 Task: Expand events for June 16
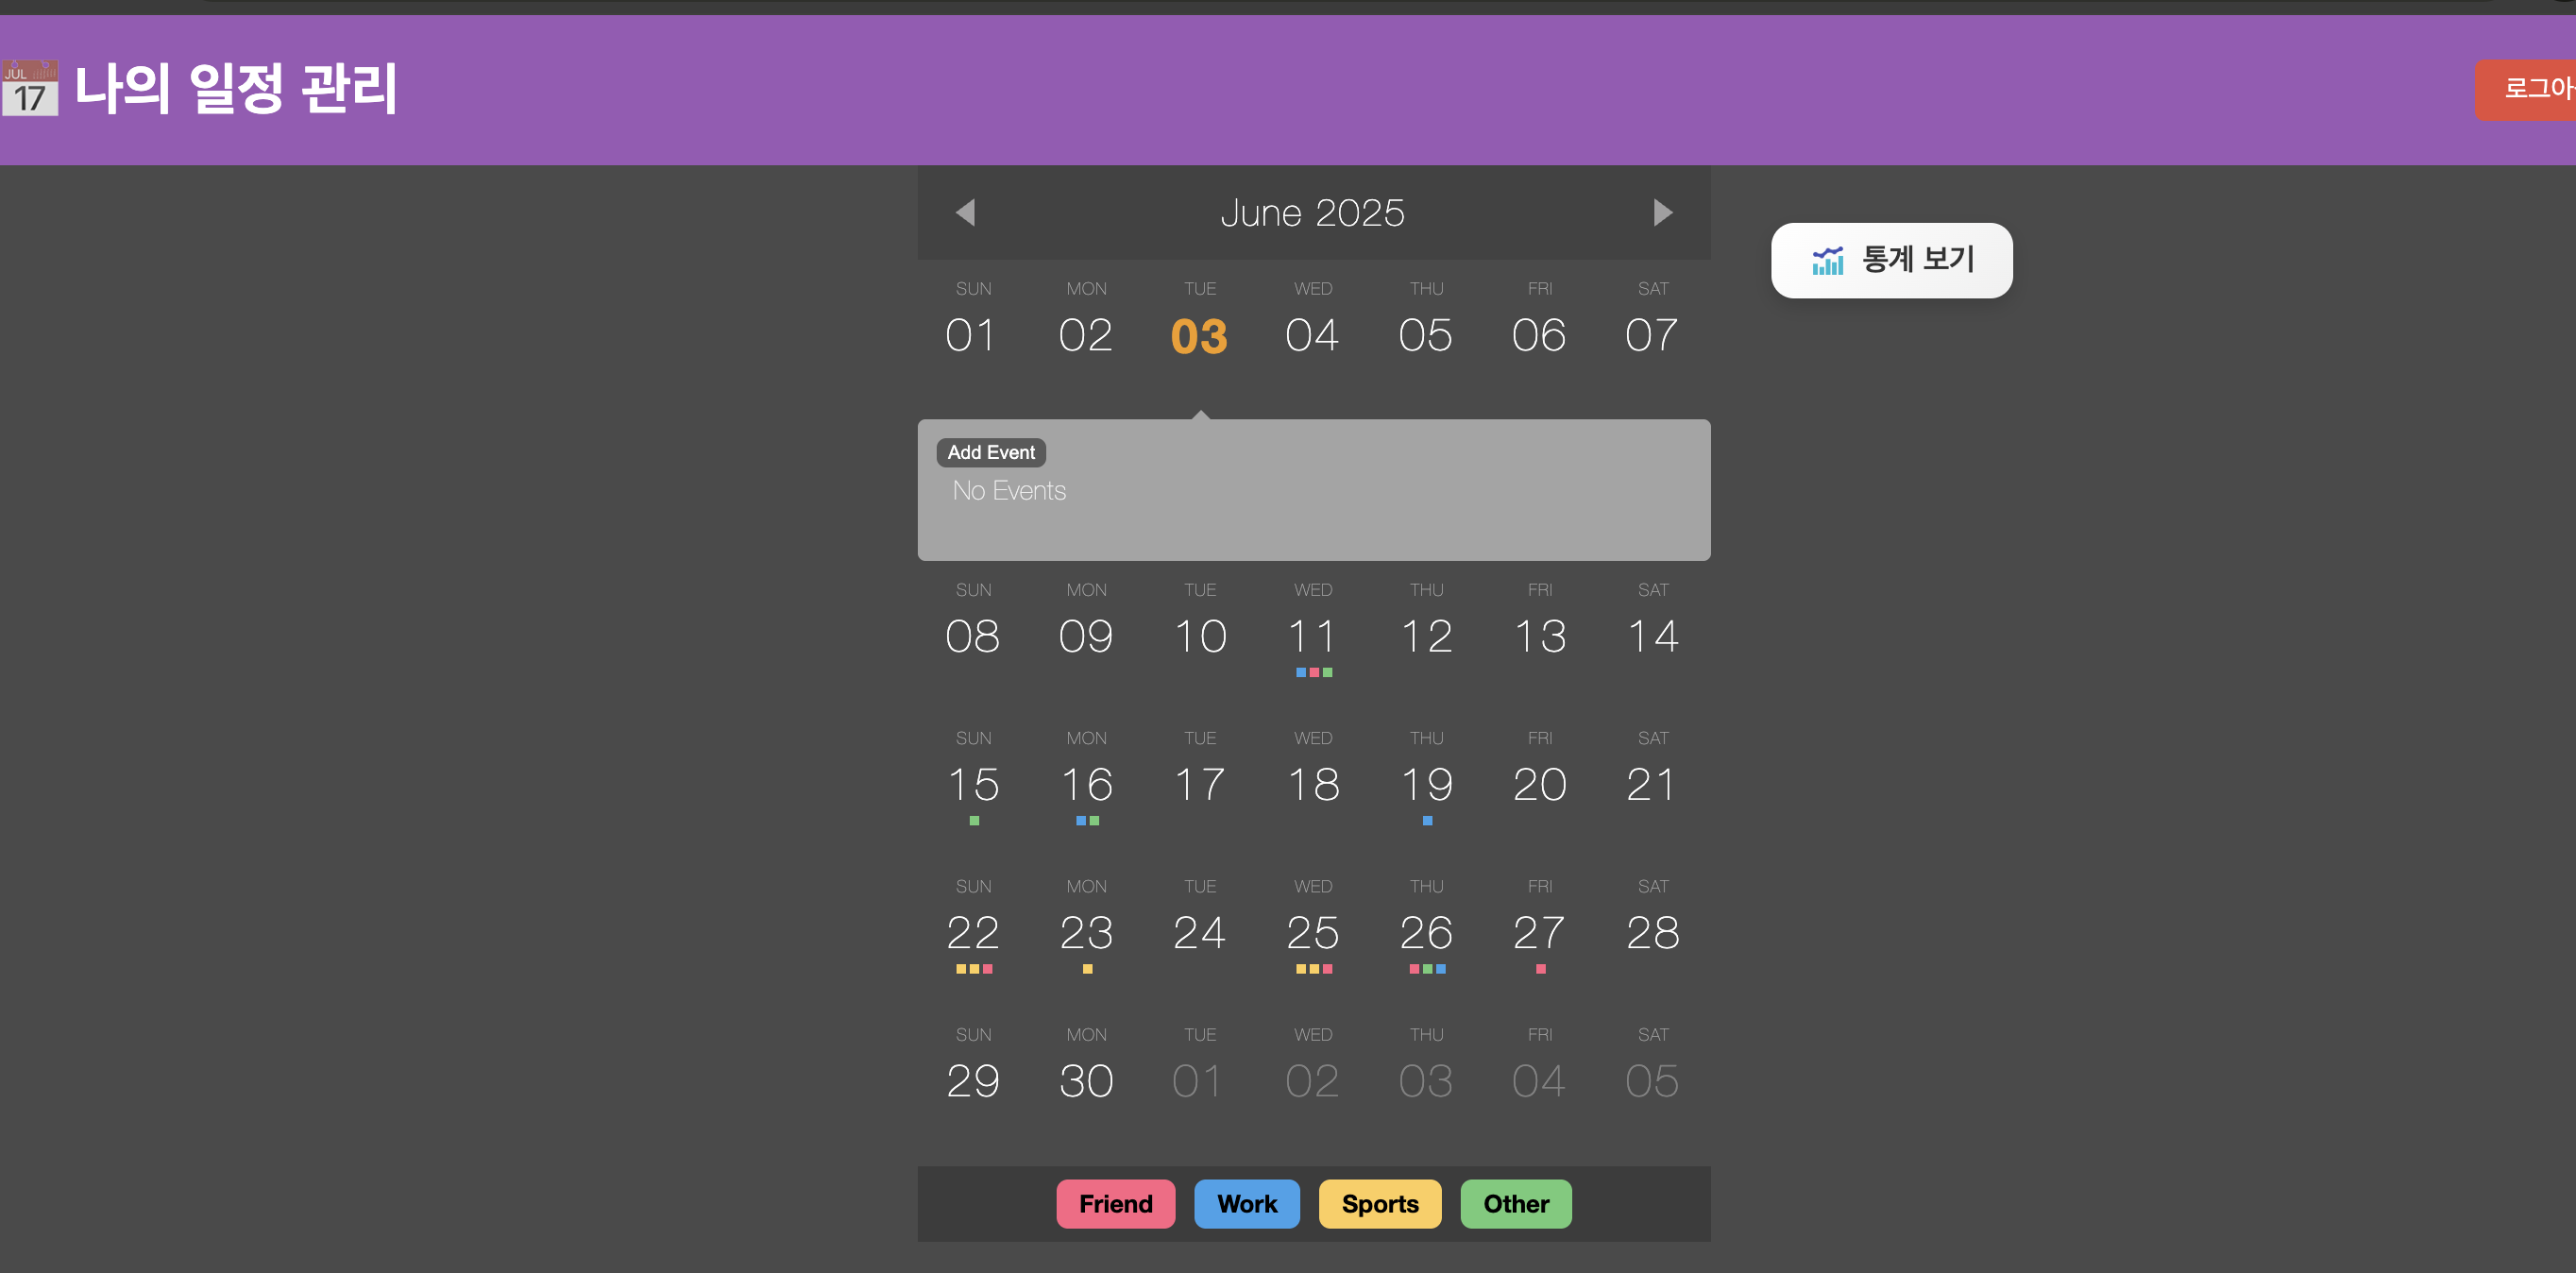[x=1086, y=784]
